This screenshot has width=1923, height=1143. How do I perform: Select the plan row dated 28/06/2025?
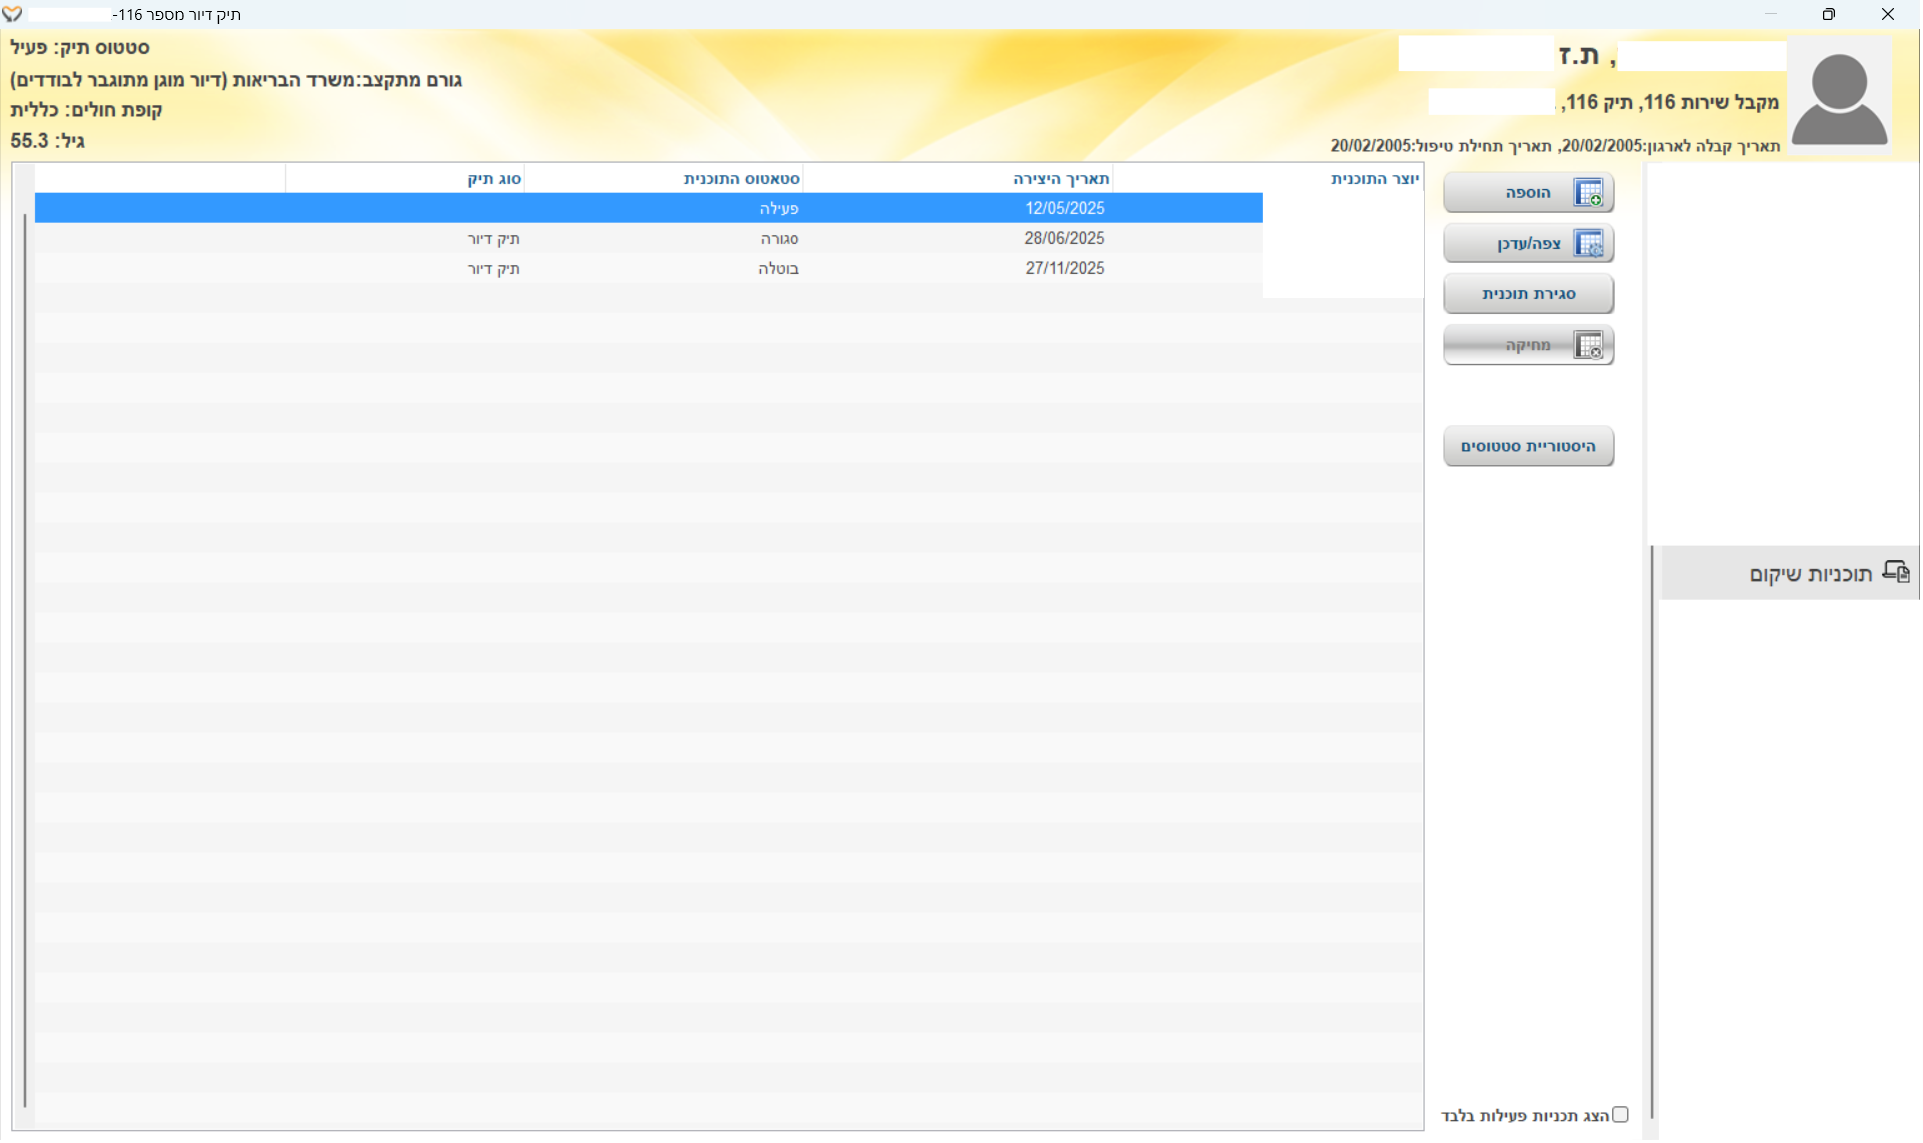(648, 238)
